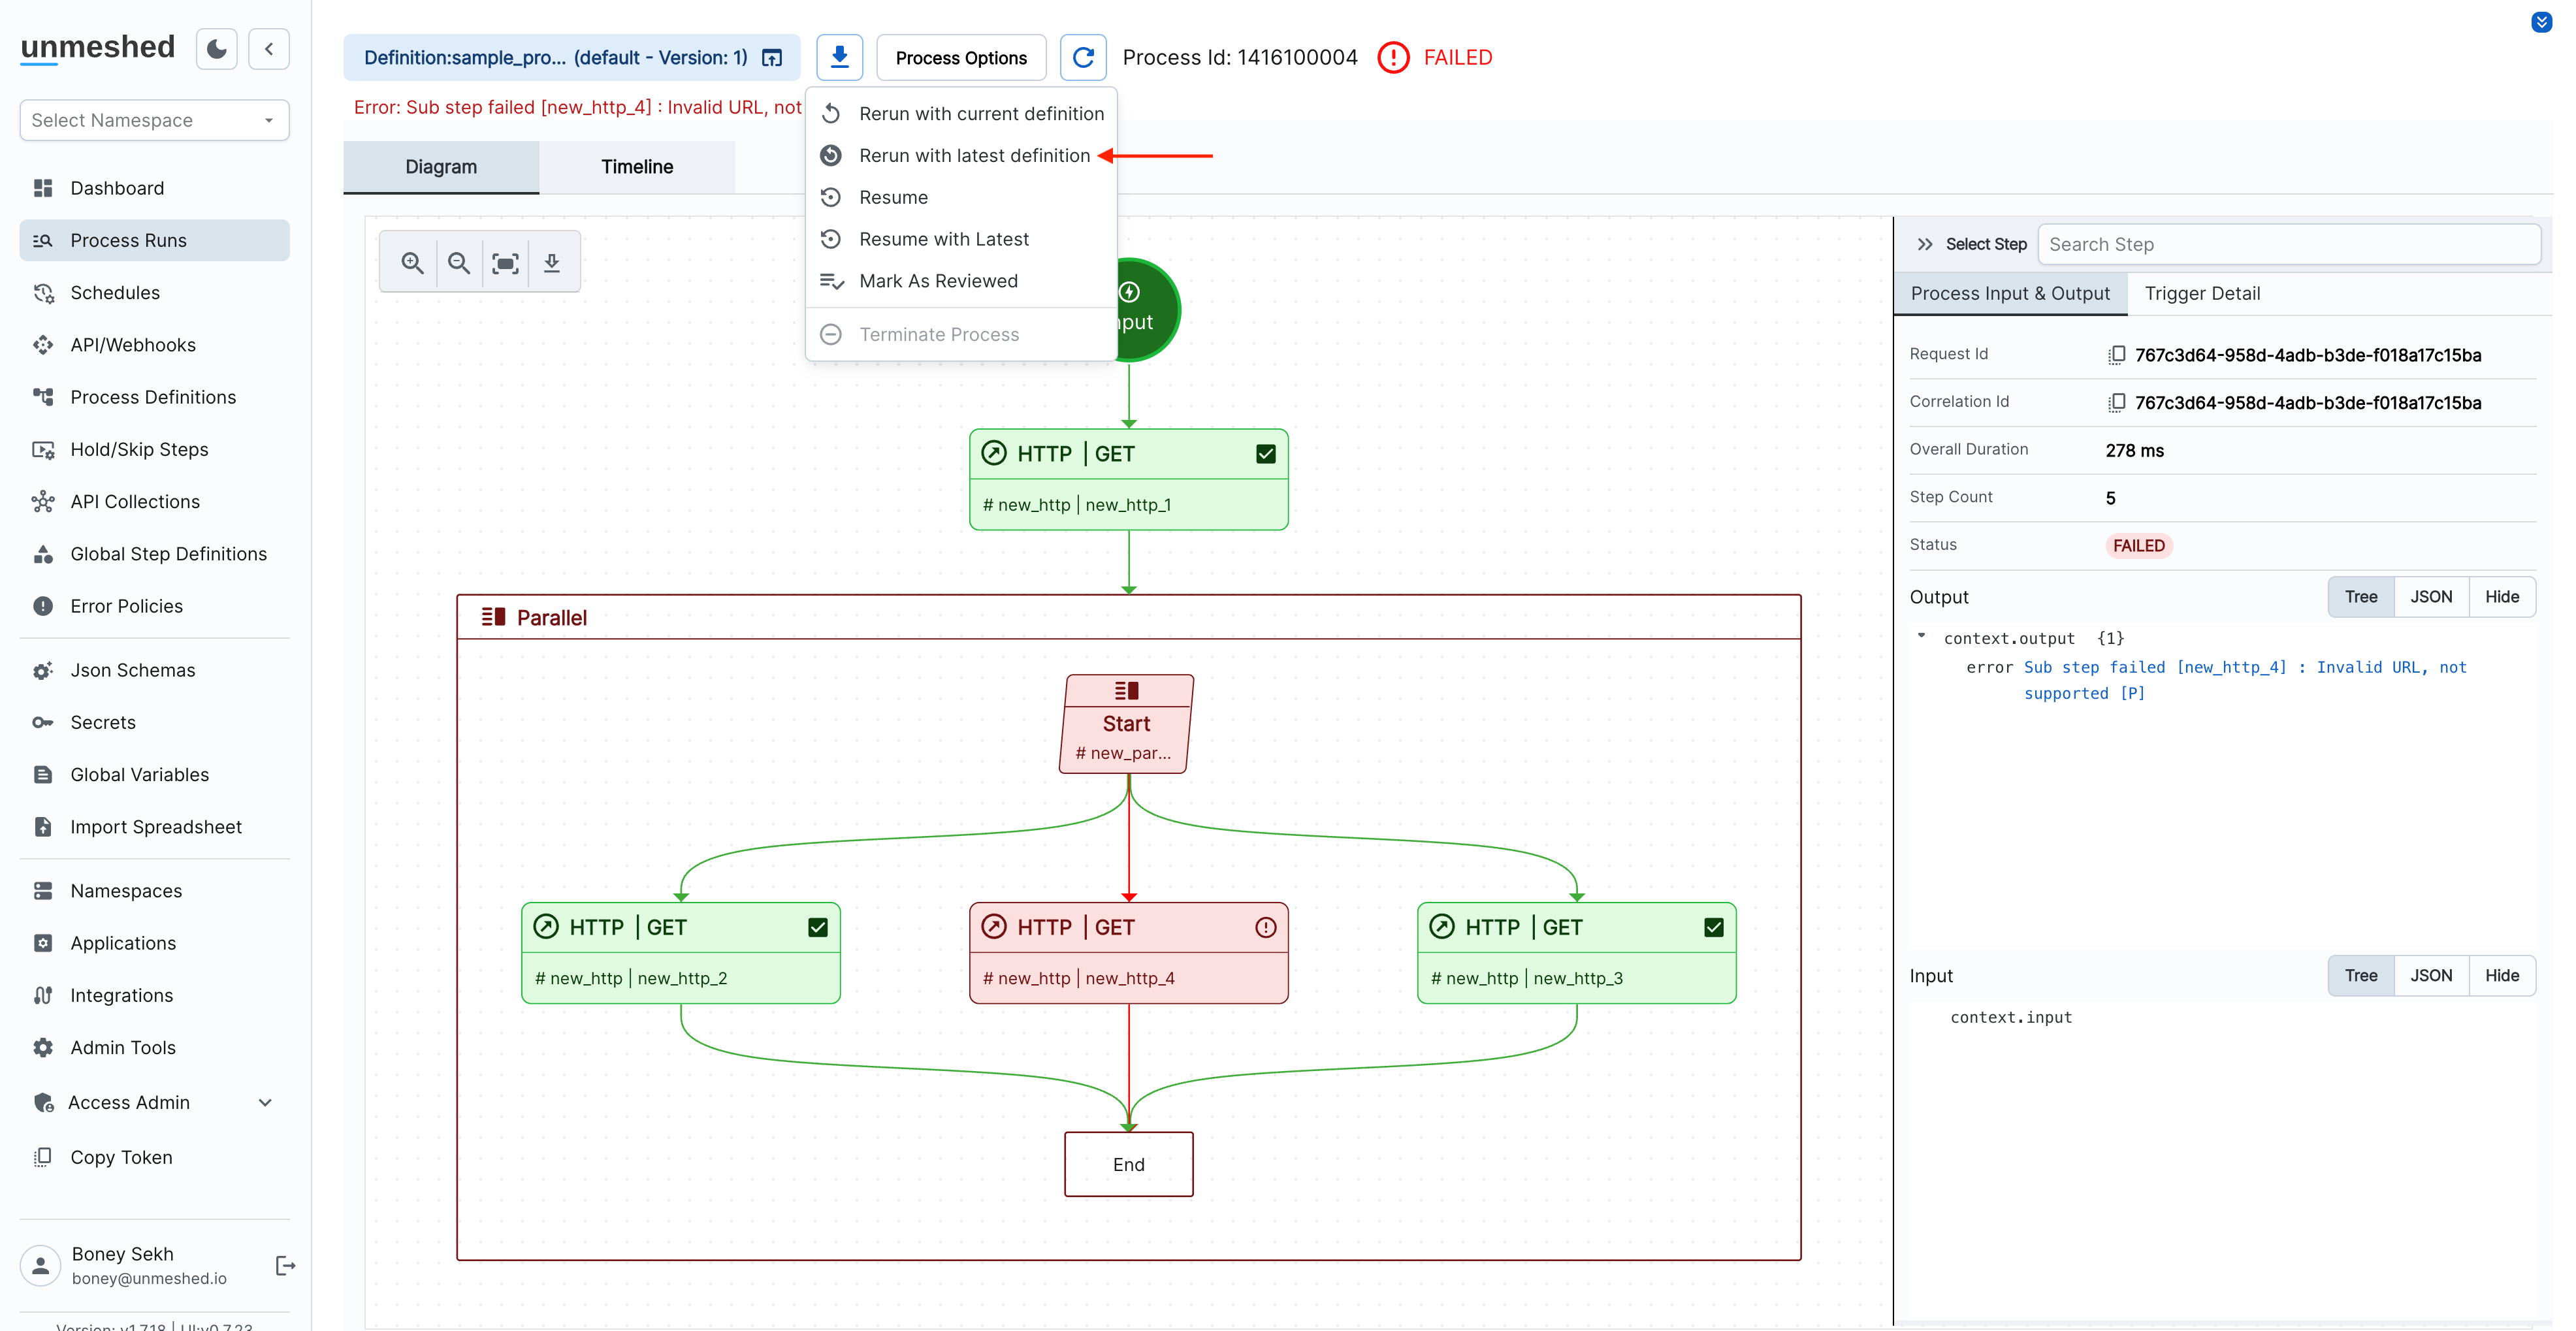The width and height of the screenshot is (2576, 1331).
Task: Download process via blue download icon
Action: (x=840, y=58)
